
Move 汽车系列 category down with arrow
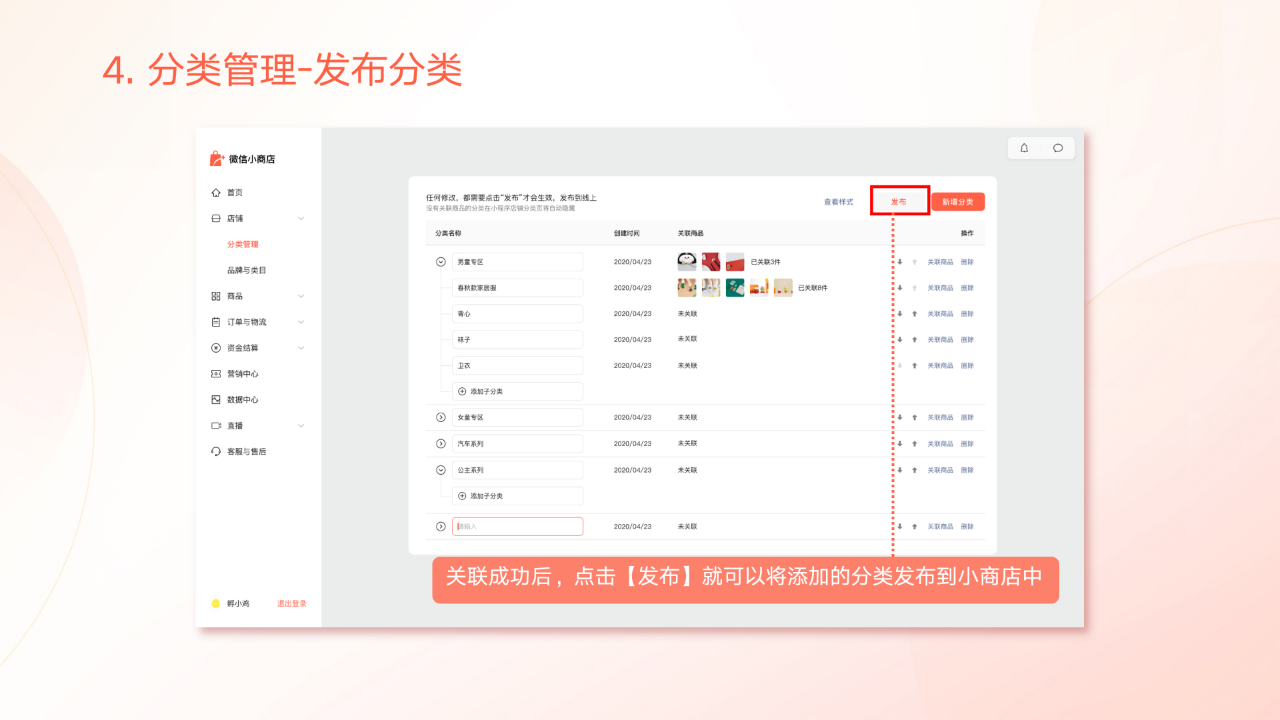click(x=900, y=444)
